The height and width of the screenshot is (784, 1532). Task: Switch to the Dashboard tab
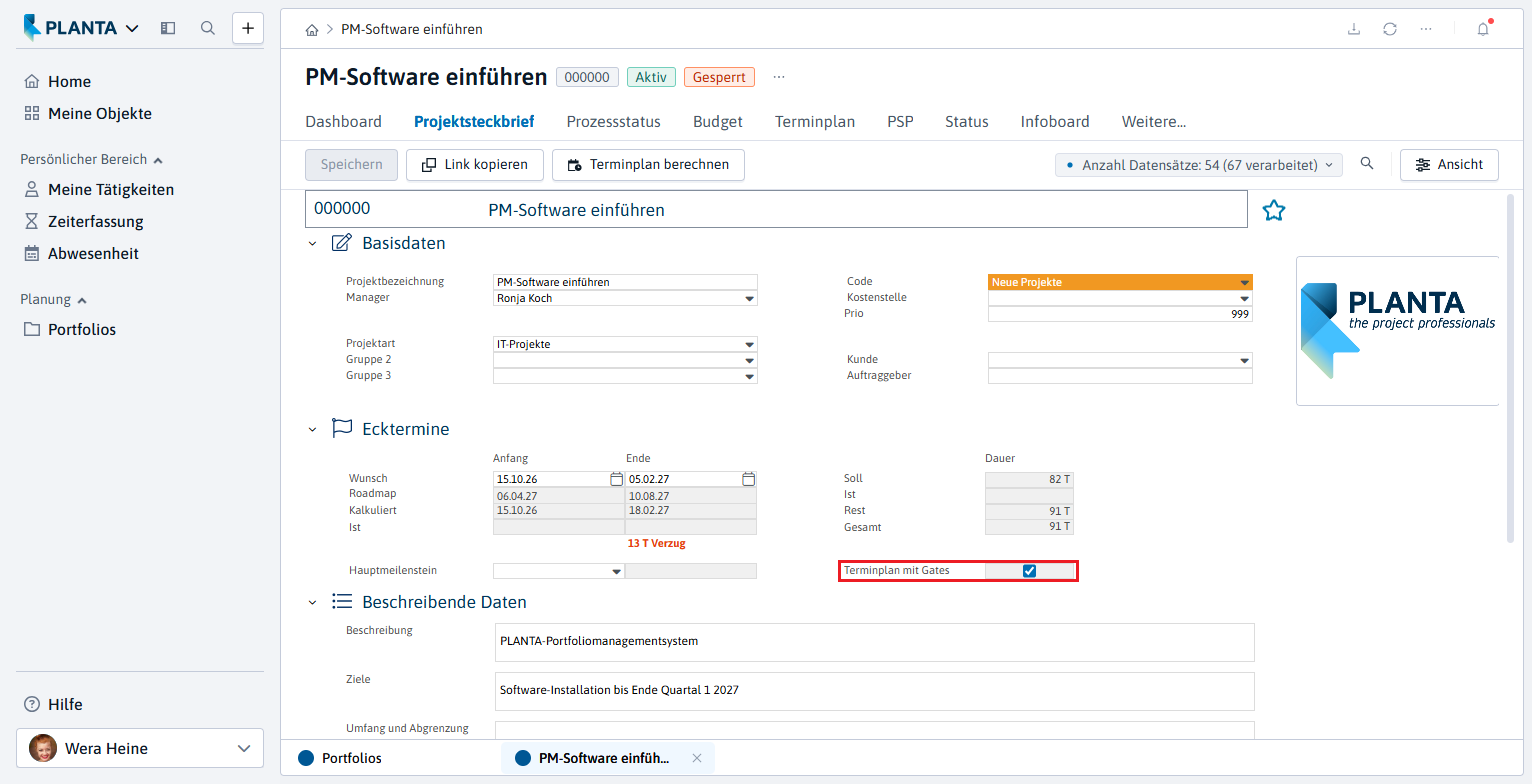click(343, 122)
